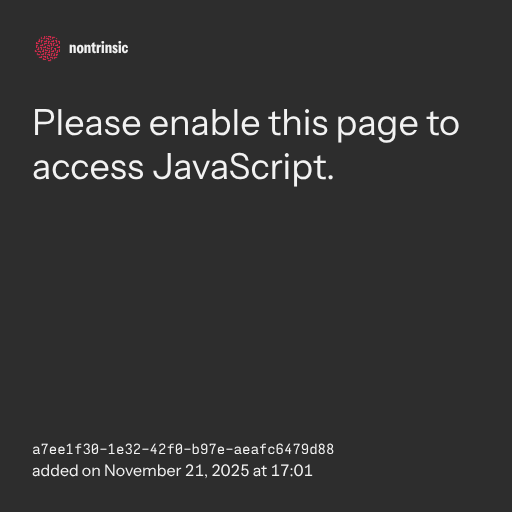Click the words added on before the date

coord(66,471)
